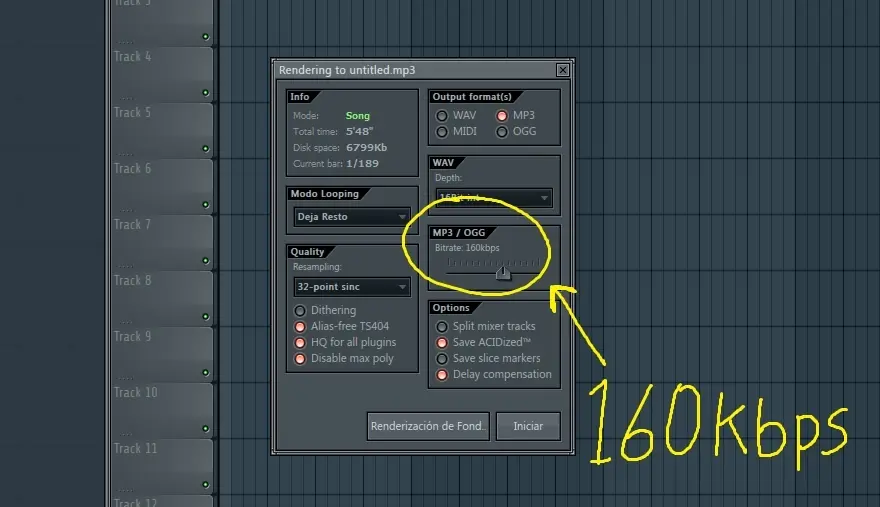Close the Rendering to untitled.mp3 dialog
Screen dimensions: 880x507
click(562, 70)
